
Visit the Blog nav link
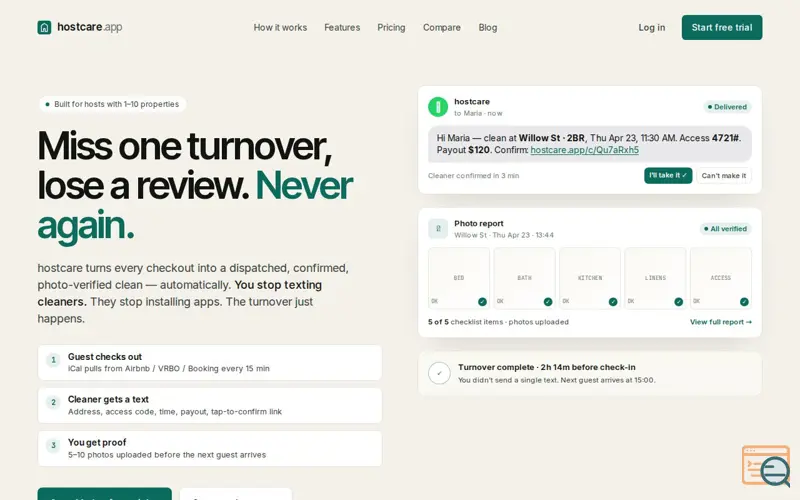pyautogui.click(x=488, y=28)
